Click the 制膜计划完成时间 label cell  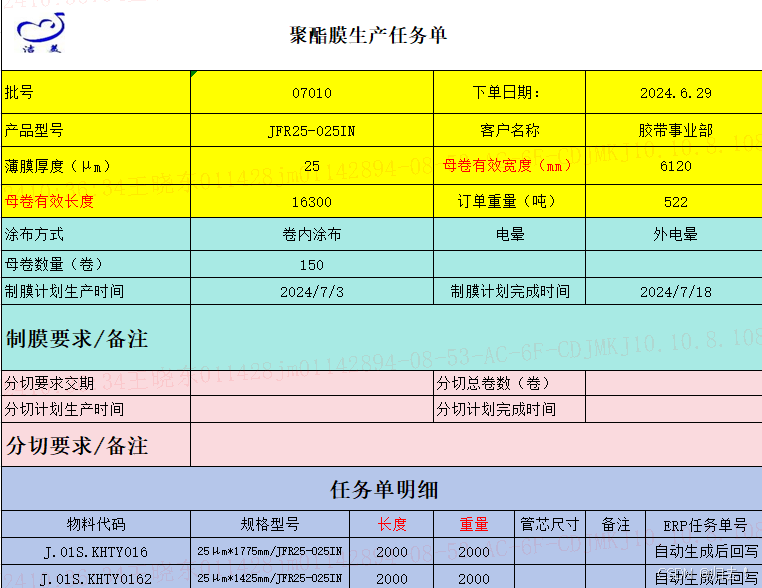[x=509, y=292]
